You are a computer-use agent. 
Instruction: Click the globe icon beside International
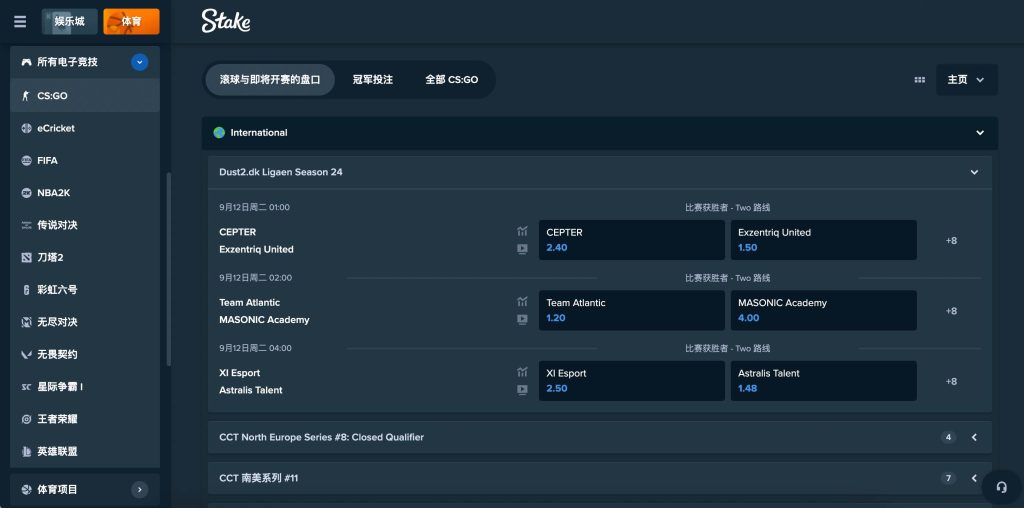pos(219,133)
